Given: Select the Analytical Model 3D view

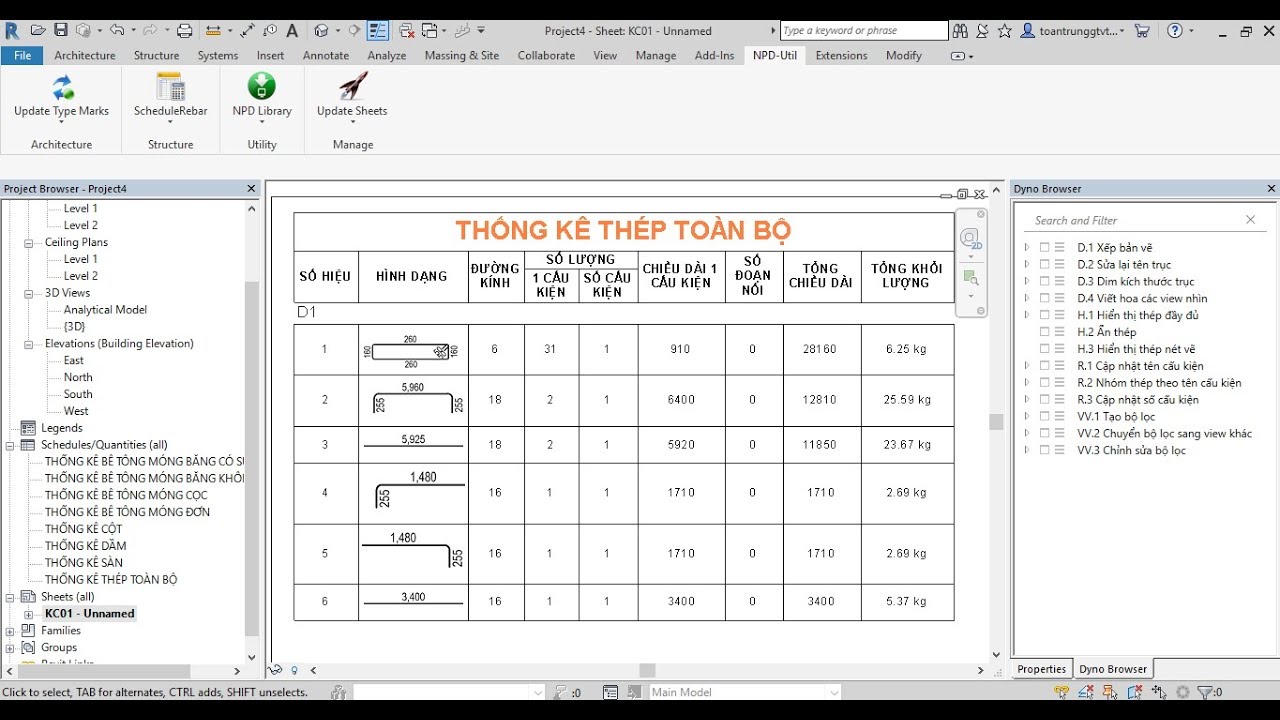Looking at the screenshot, I should coord(105,310).
